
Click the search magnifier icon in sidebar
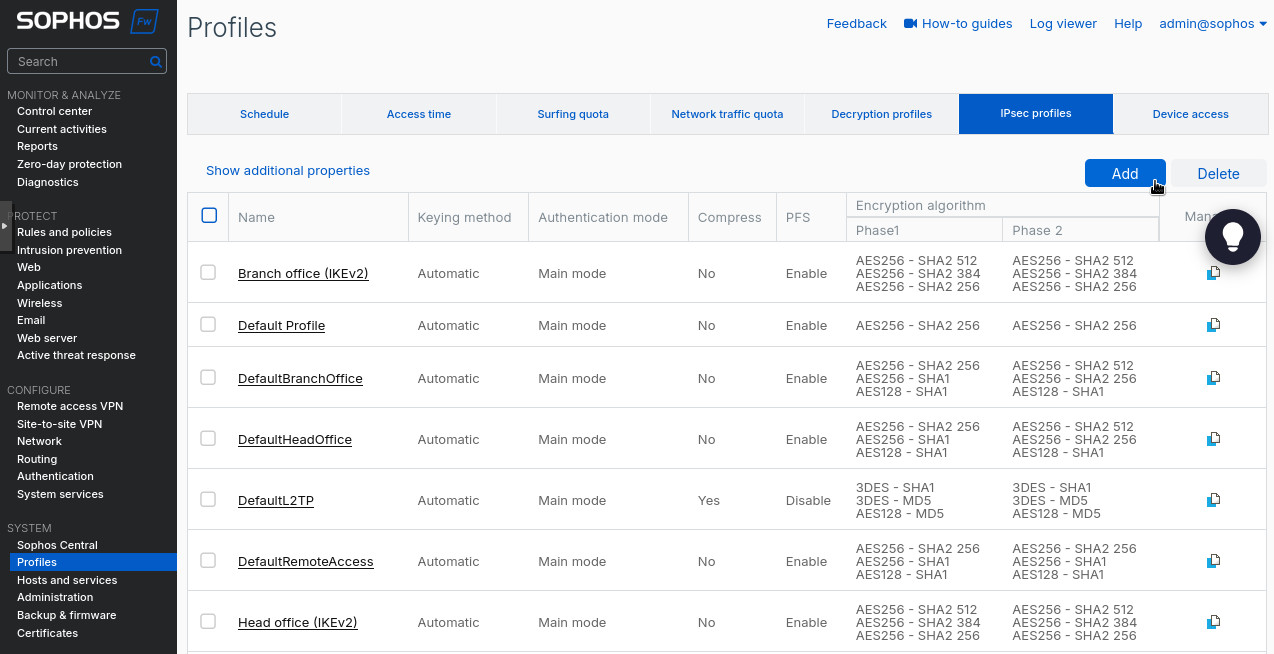tap(156, 62)
